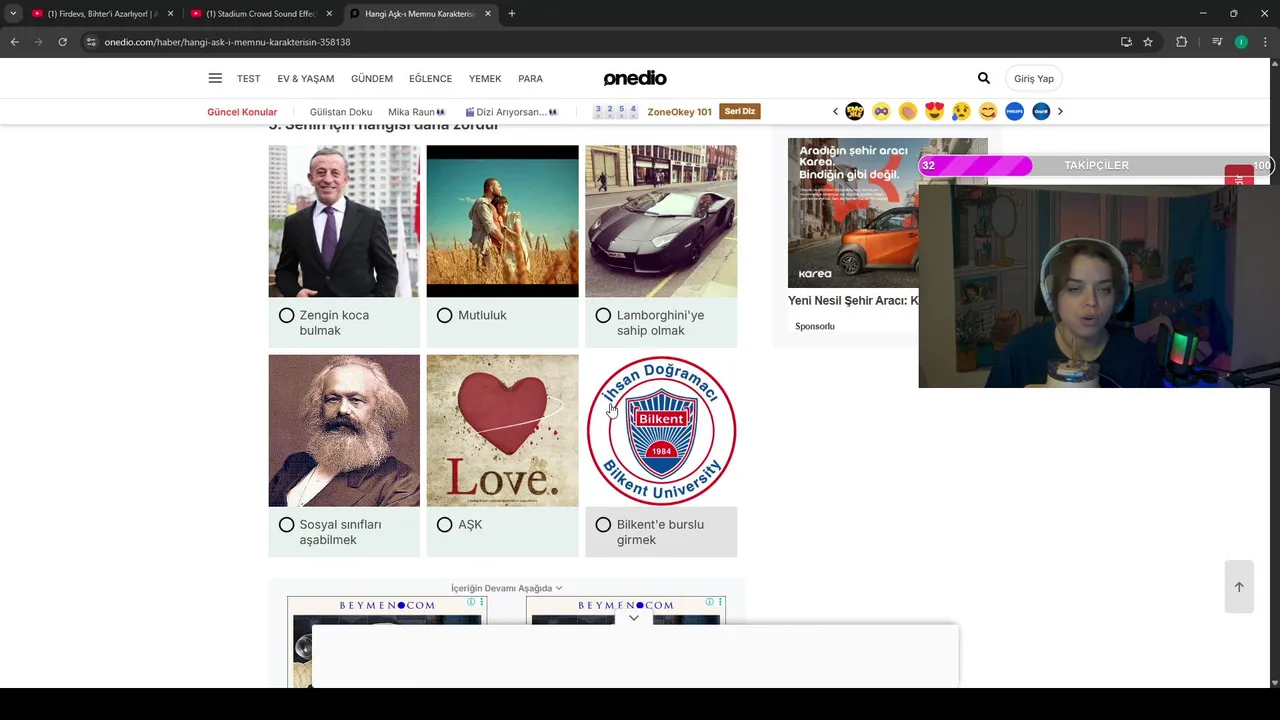Click the yummy smiling emoji icon
This screenshot has height=720, width=1280.
pos(988,111)
